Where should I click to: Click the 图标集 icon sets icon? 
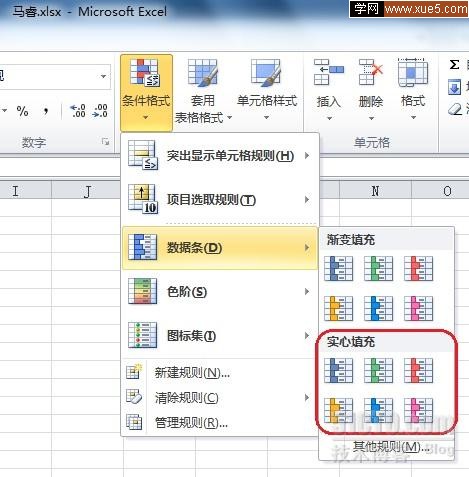pyautogui.click(x=143, y=335)
